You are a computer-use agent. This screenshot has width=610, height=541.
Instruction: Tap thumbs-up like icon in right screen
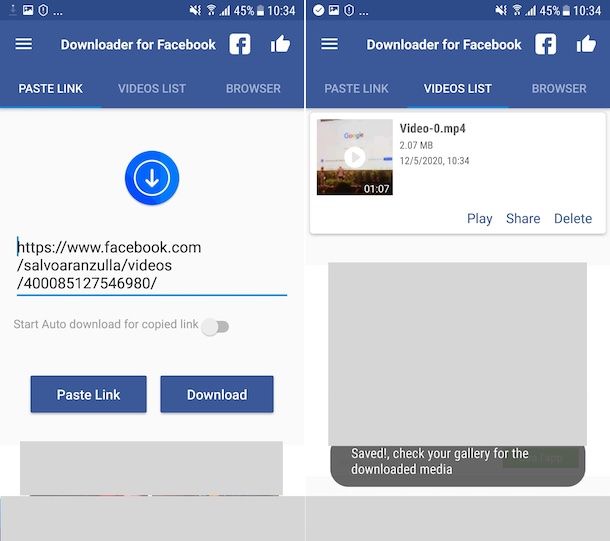(586, 44)
